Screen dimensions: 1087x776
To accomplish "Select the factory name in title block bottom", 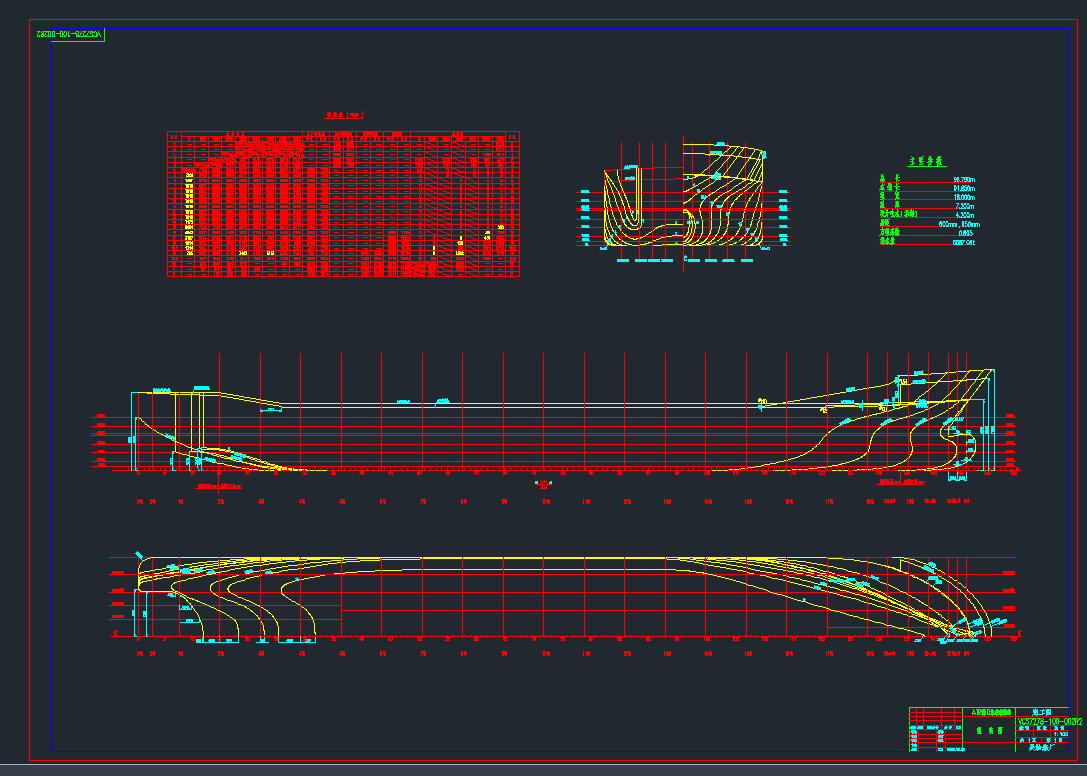I will coord(1042,747).
